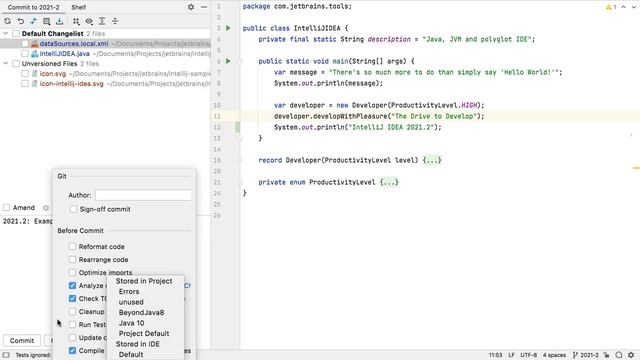Click the commit message text area
The image size is (640, 360).
27,273
